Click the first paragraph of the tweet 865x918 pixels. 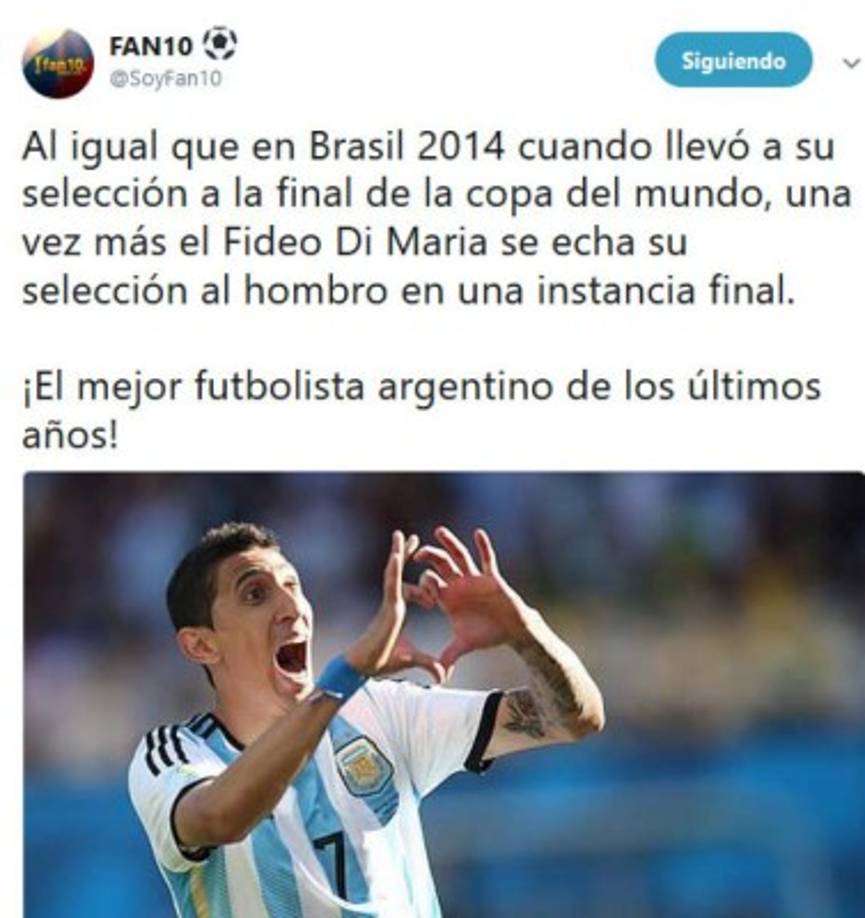436,218
